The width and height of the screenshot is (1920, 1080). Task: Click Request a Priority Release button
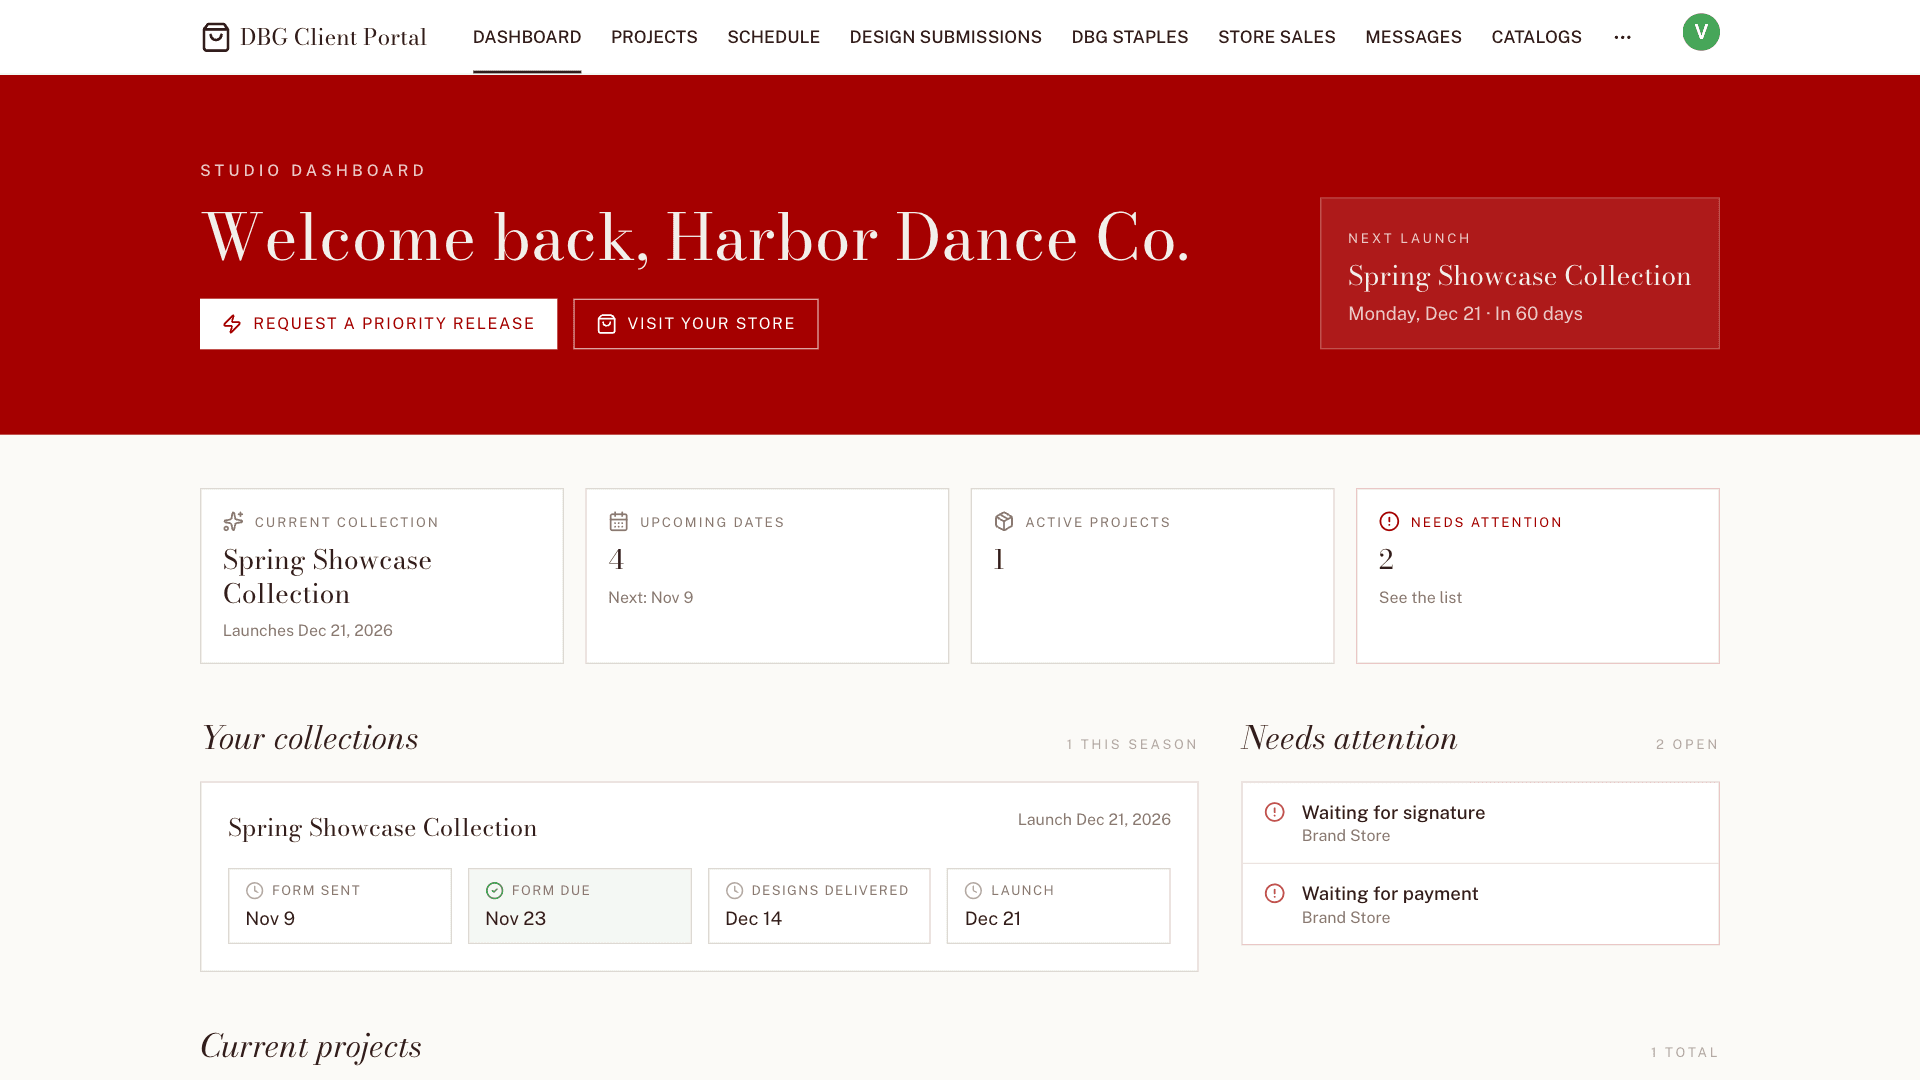pos(378,324)
